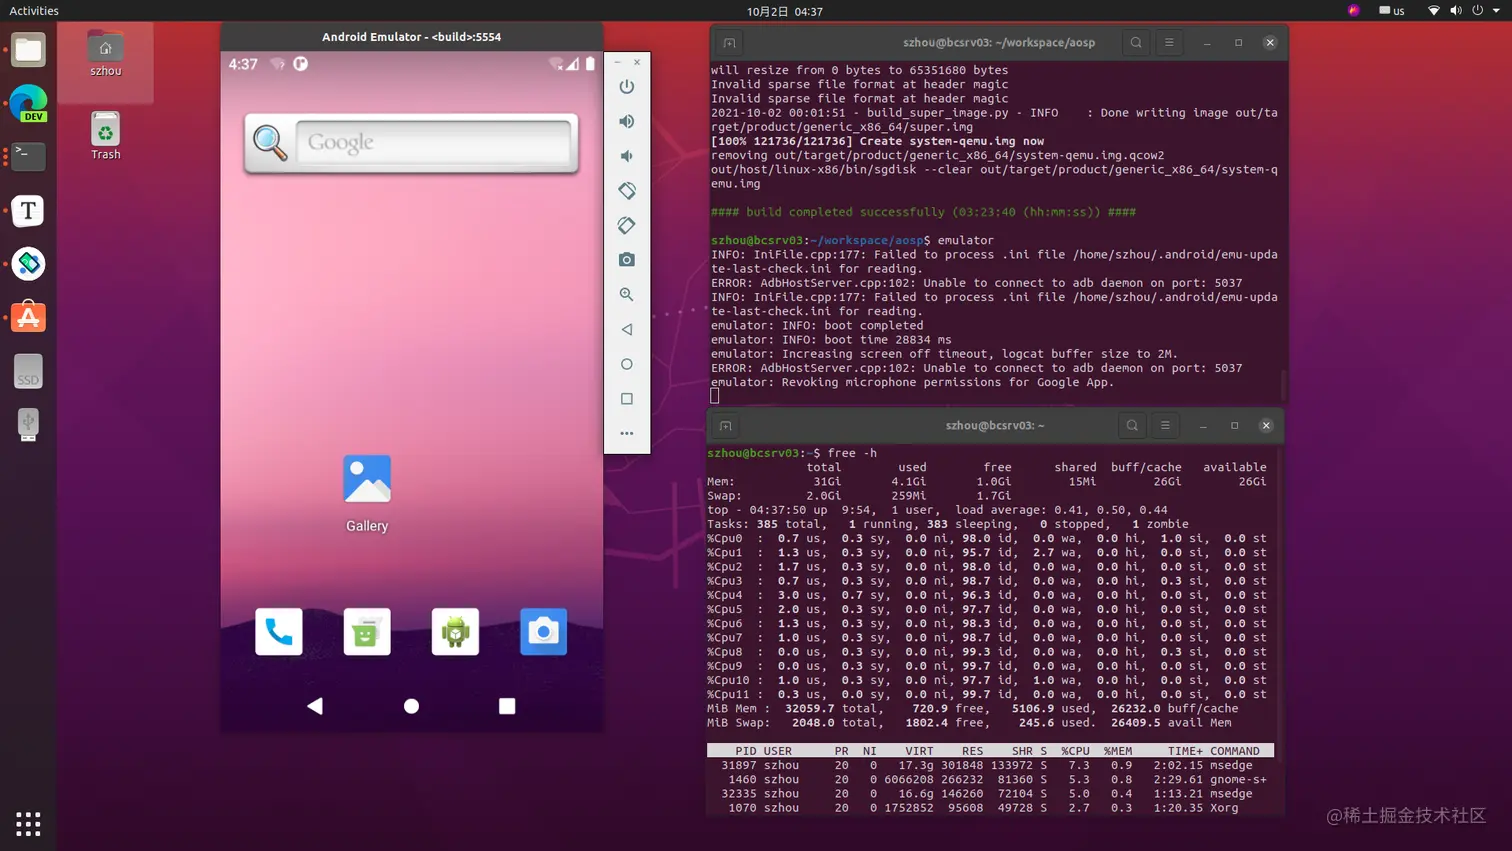
Task: Lower volume in emulator side toolbar
Action: click(x=627, y=156)
